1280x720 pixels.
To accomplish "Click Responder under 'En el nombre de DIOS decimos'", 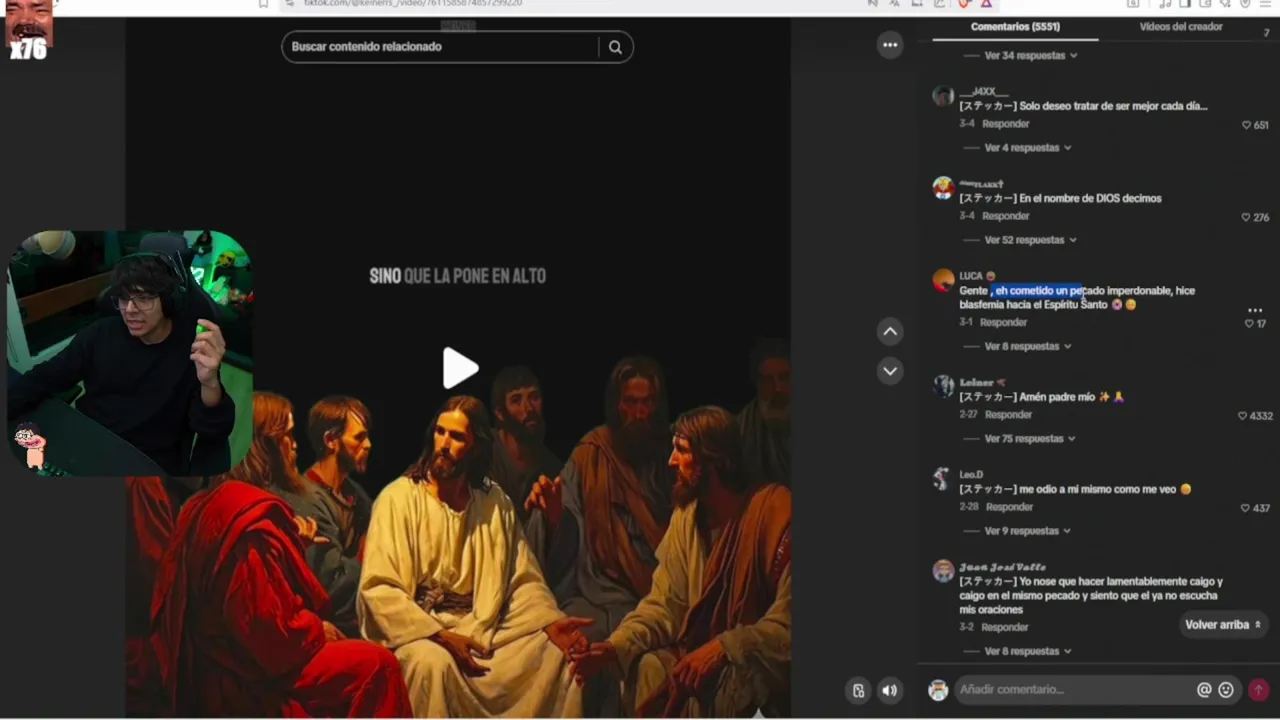I will click(1005, 216).
